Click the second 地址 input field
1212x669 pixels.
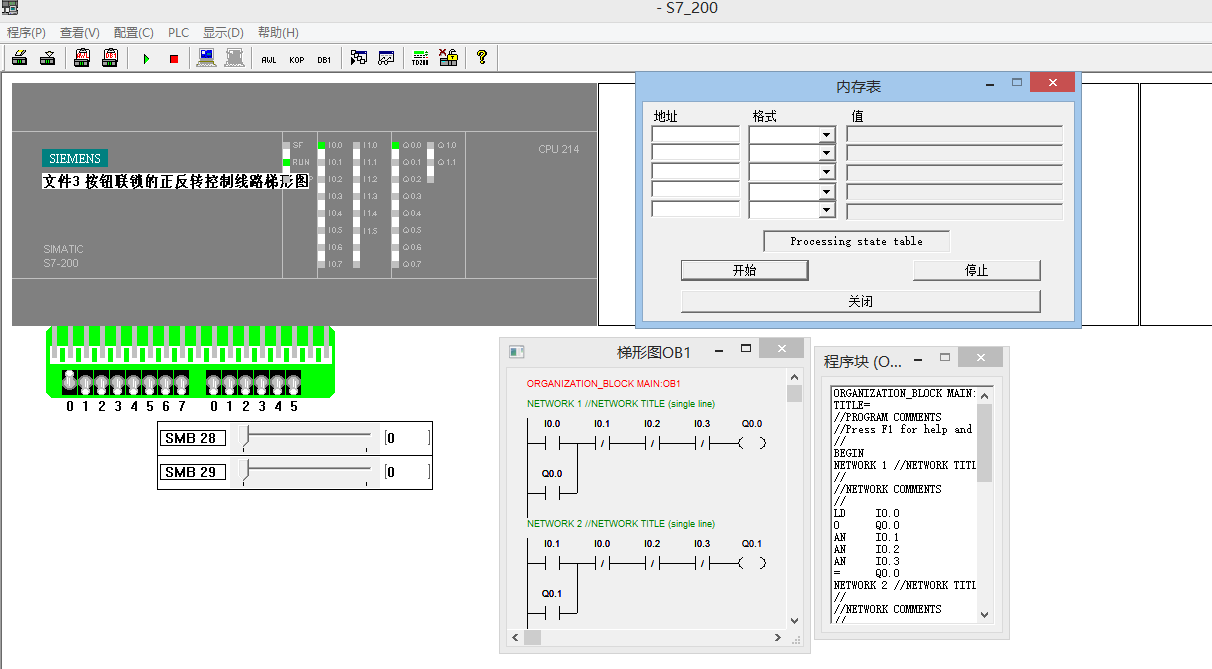point(695,153)
